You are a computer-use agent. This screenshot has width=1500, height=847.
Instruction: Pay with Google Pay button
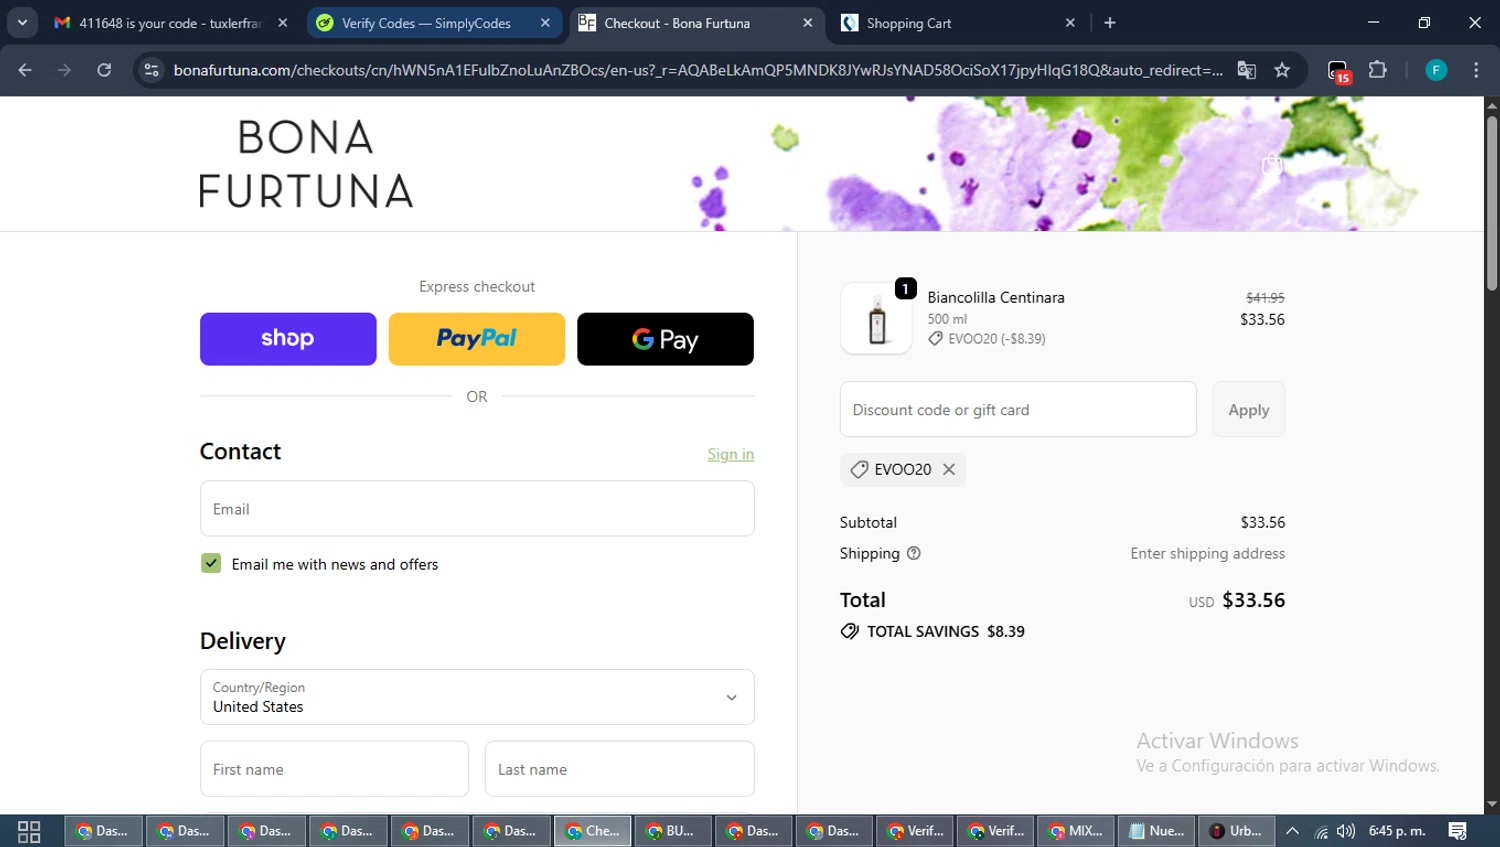[665, 339]
